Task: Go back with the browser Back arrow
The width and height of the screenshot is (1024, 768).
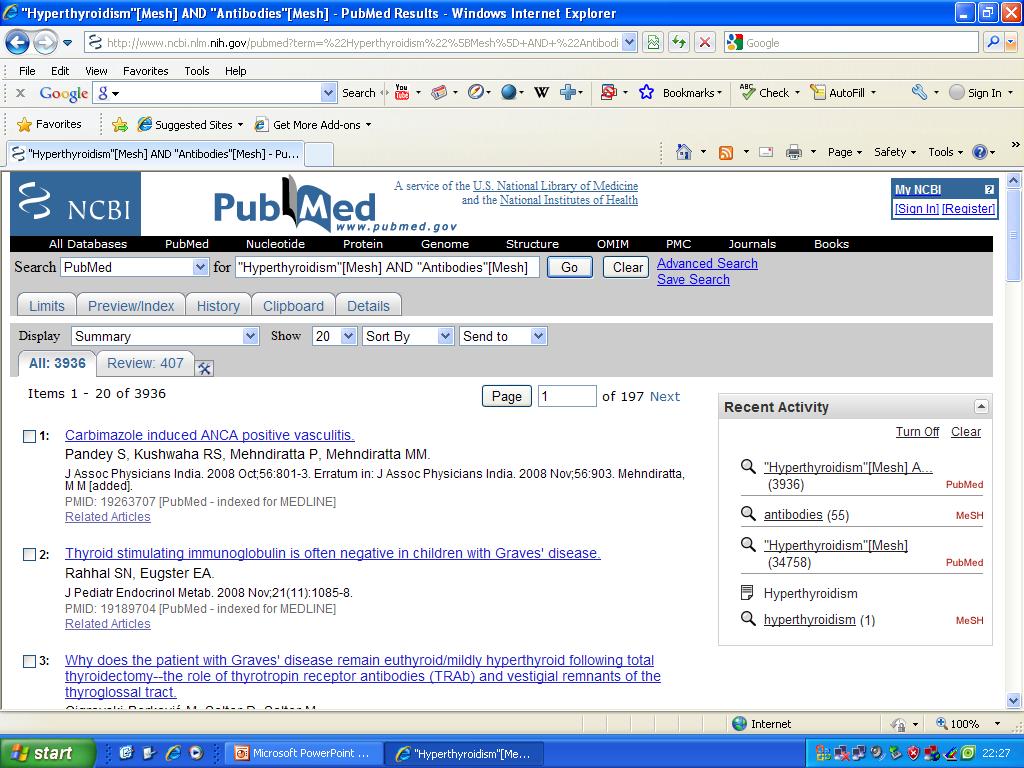Action: [x=18, y=43]
